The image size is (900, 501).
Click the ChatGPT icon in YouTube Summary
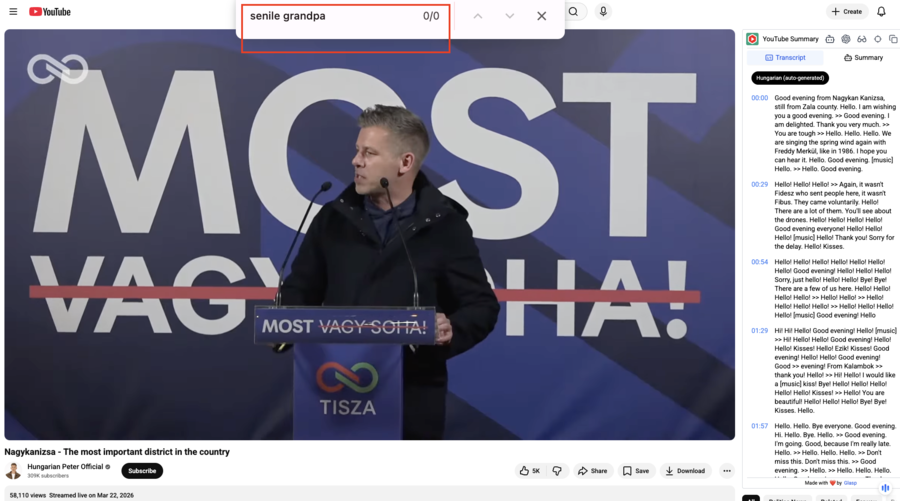845,39
